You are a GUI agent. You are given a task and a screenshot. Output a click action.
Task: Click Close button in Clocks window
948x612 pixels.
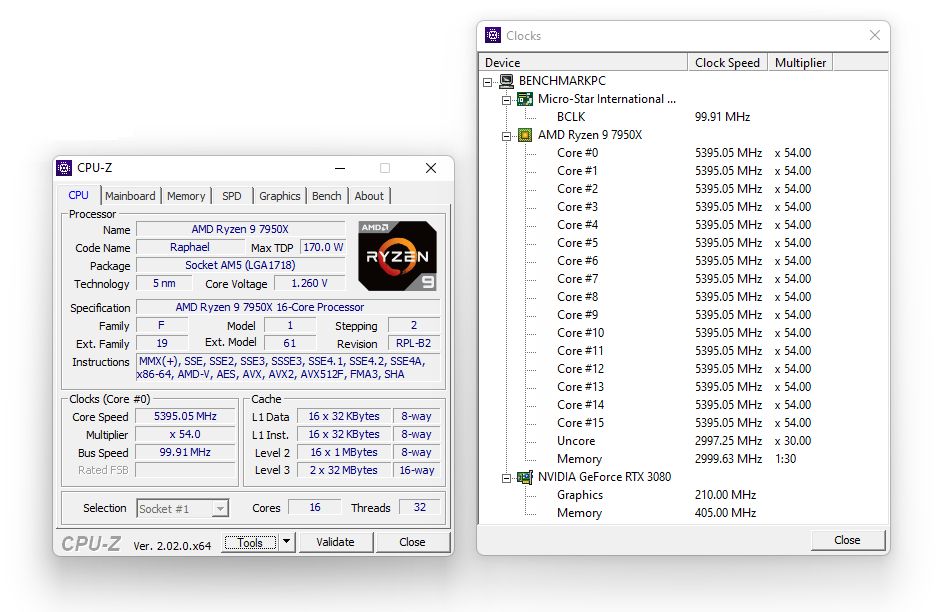(847, 540)
